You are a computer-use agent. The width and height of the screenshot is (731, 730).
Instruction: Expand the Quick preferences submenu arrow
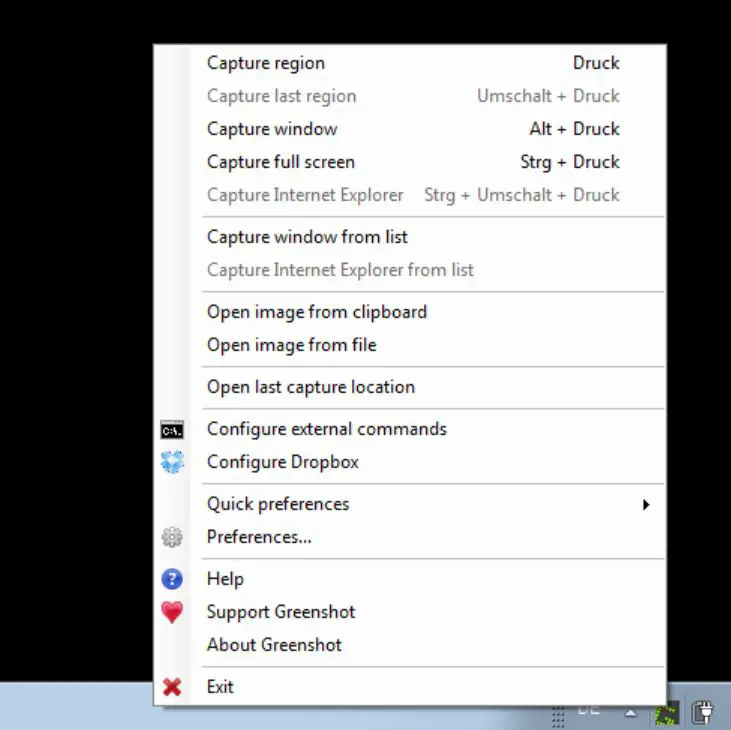(x=646, y=504)
